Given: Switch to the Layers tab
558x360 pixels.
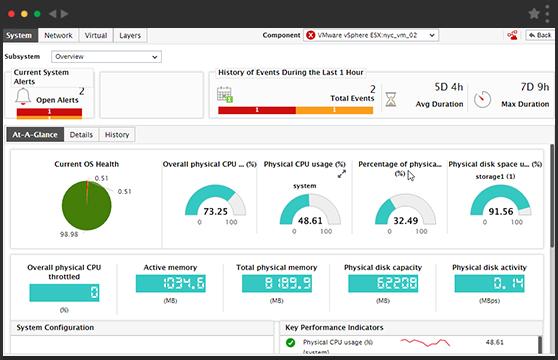Looking at the screenshot, I should (130, 35).
